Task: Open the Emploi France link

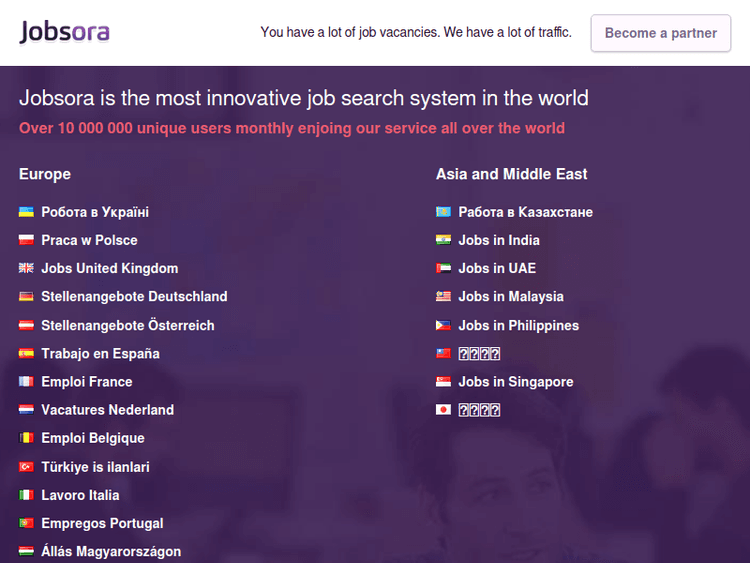Action: point(87,382)
